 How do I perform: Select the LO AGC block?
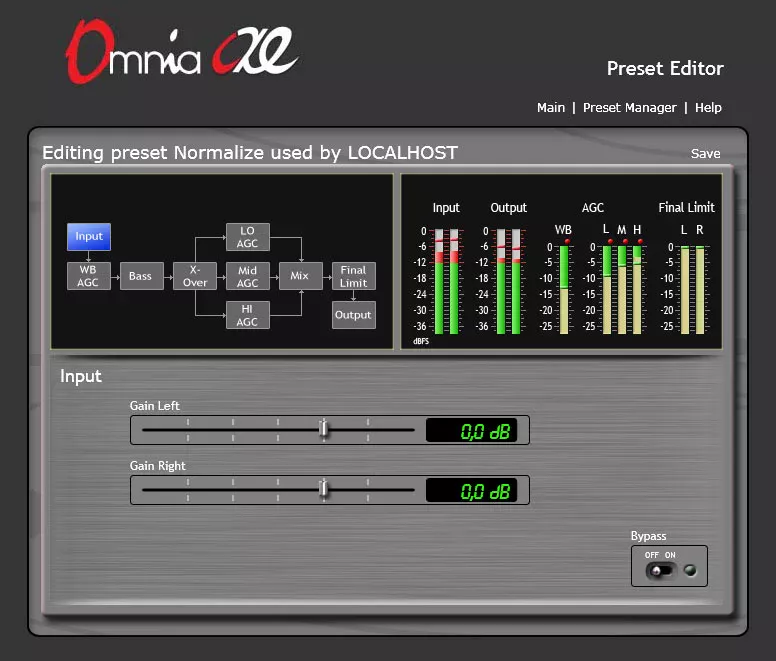click(247, 237)
